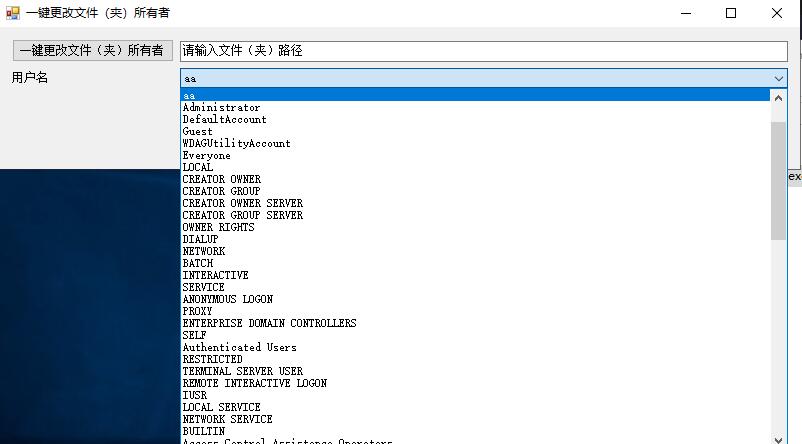Click scroll up arrow of dropdown list

778,96
